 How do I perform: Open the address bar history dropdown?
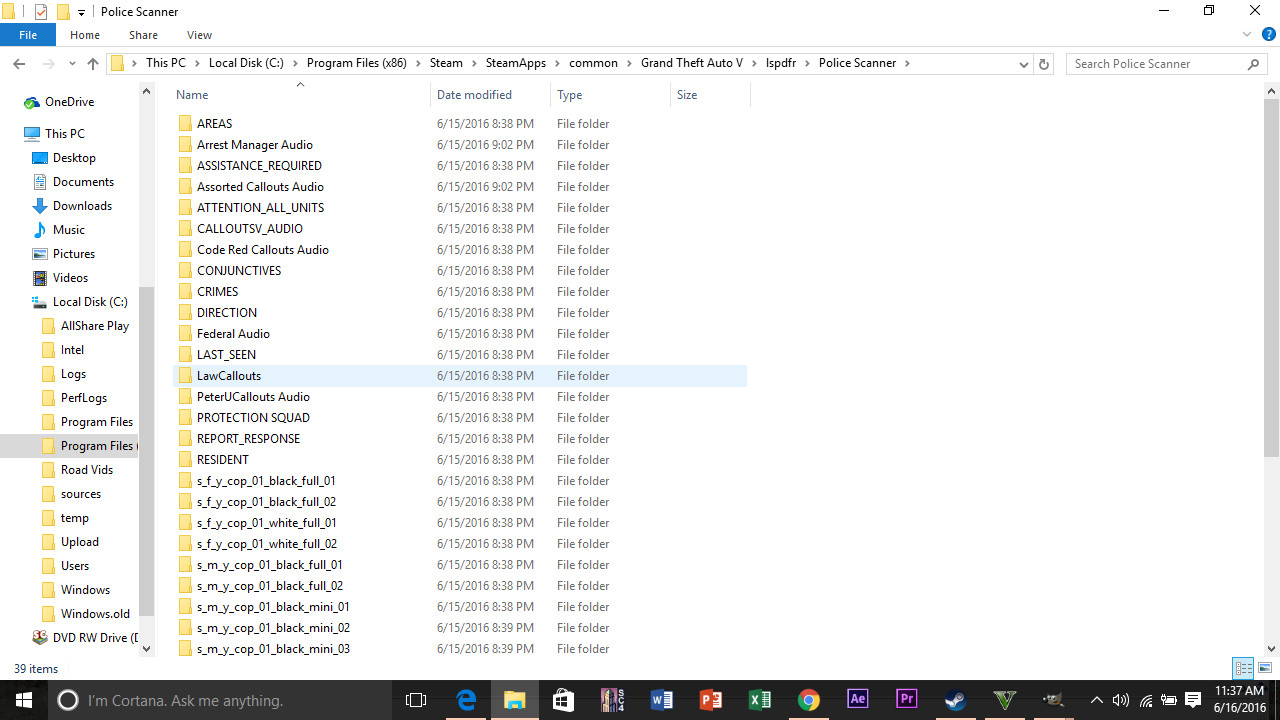[1023, 63]
